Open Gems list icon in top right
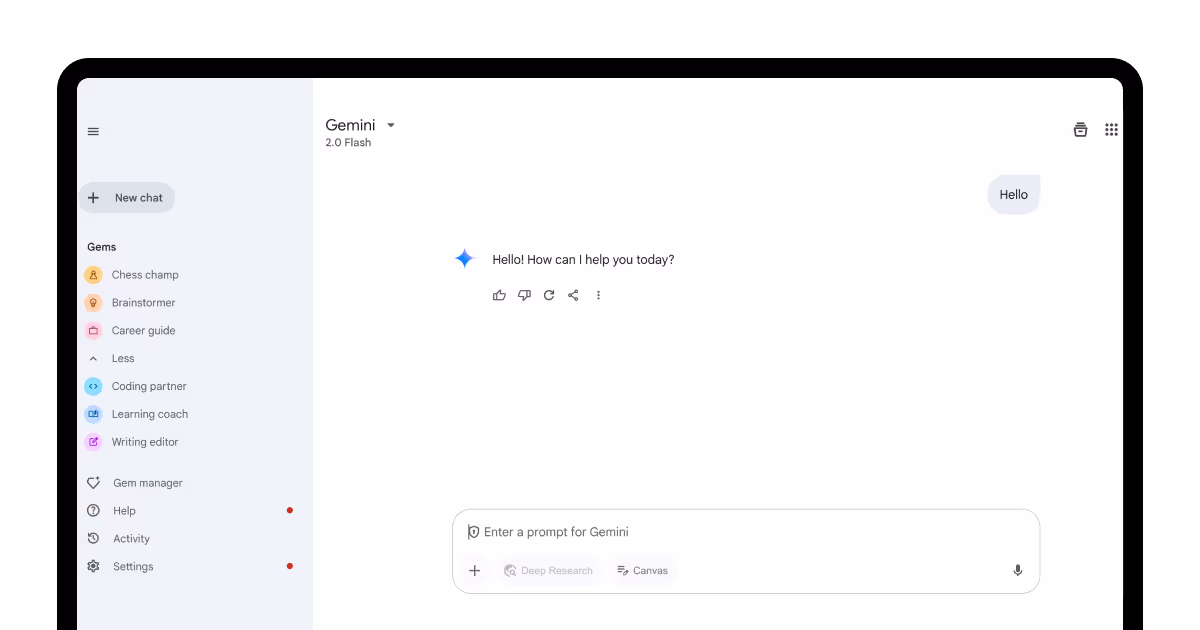Viewport: 1200px width, 630px height. [1080, 129]
